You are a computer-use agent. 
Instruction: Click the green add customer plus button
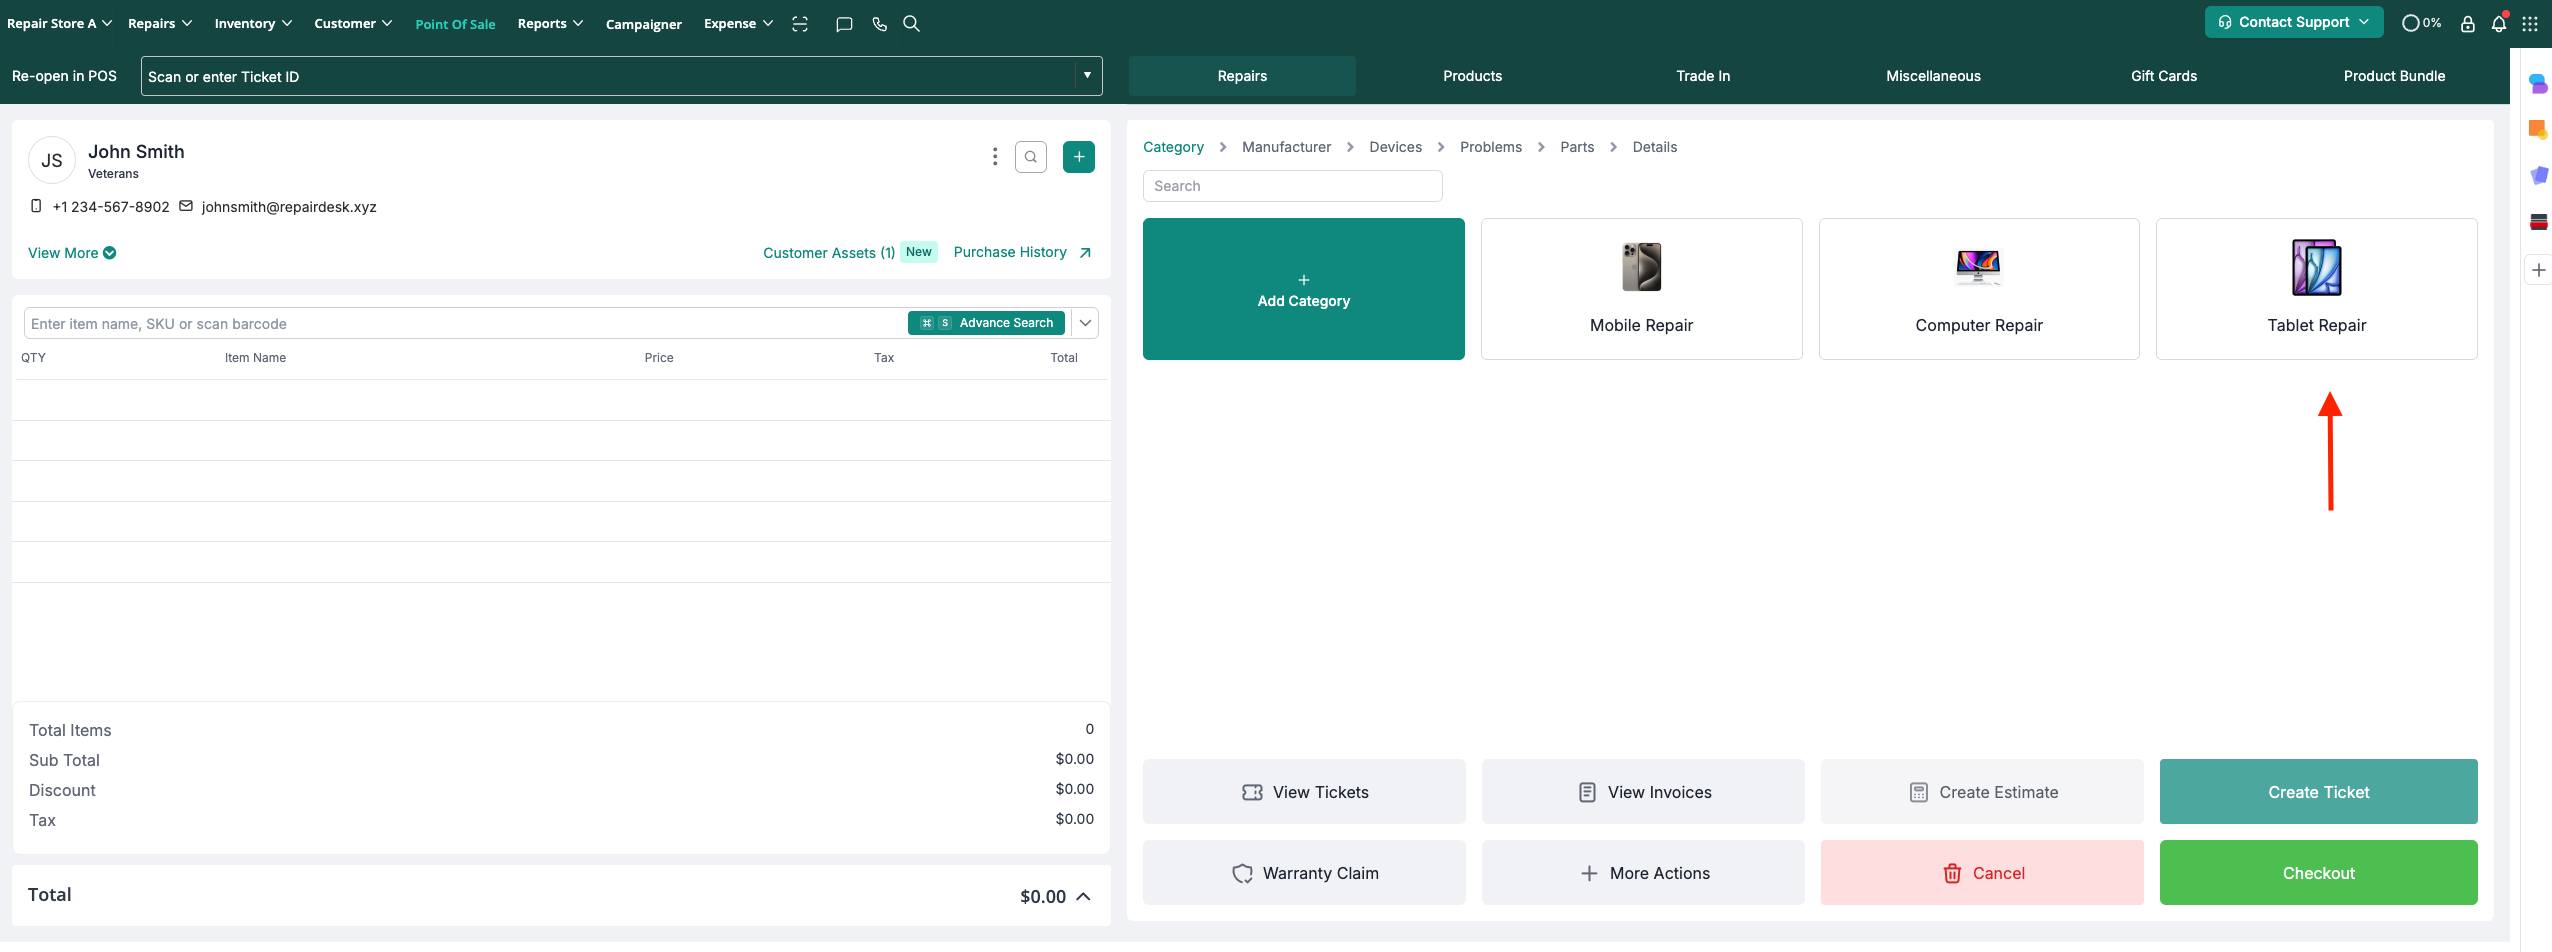click(x=1078, y=157)
